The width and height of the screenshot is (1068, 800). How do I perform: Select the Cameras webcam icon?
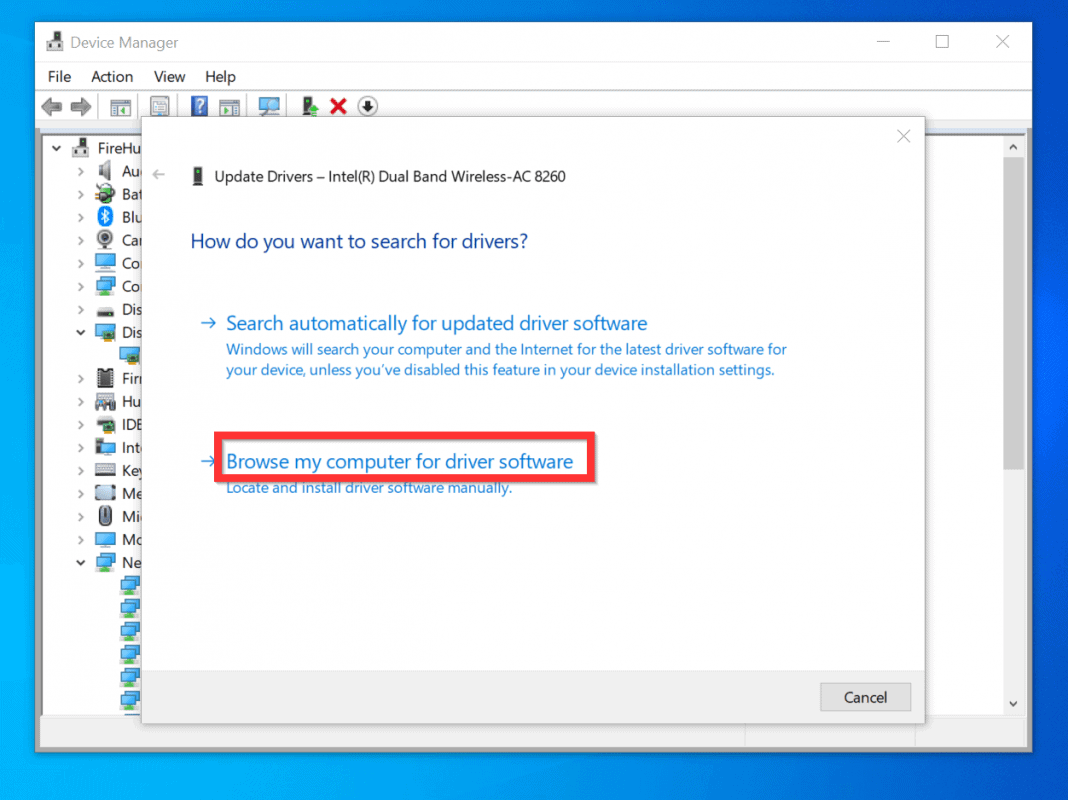tap(105, 239)
